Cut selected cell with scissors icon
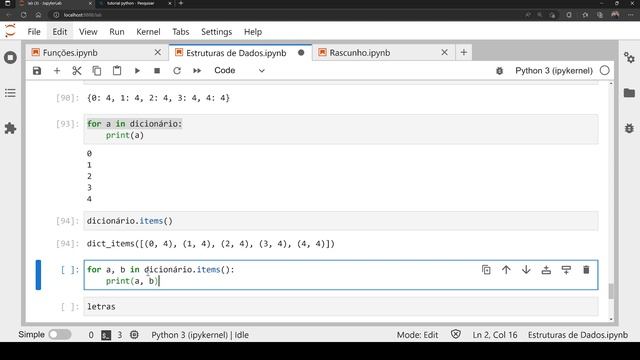640x360 pixels. point(77,71)
